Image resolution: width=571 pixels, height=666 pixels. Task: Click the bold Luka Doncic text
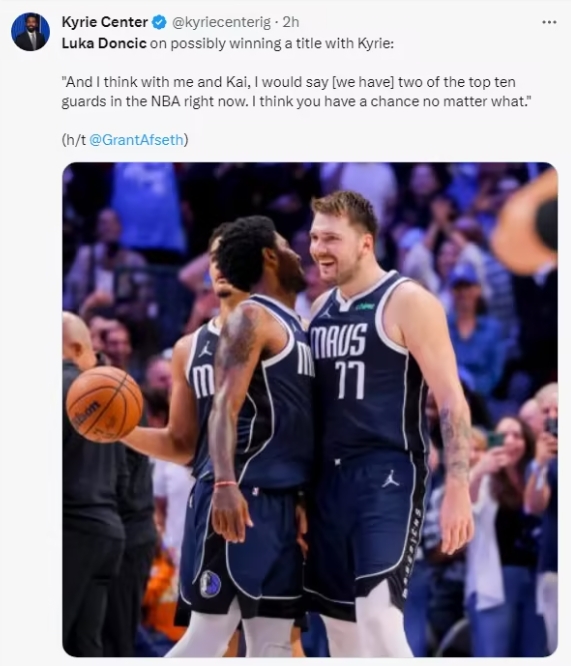point(104,43)
